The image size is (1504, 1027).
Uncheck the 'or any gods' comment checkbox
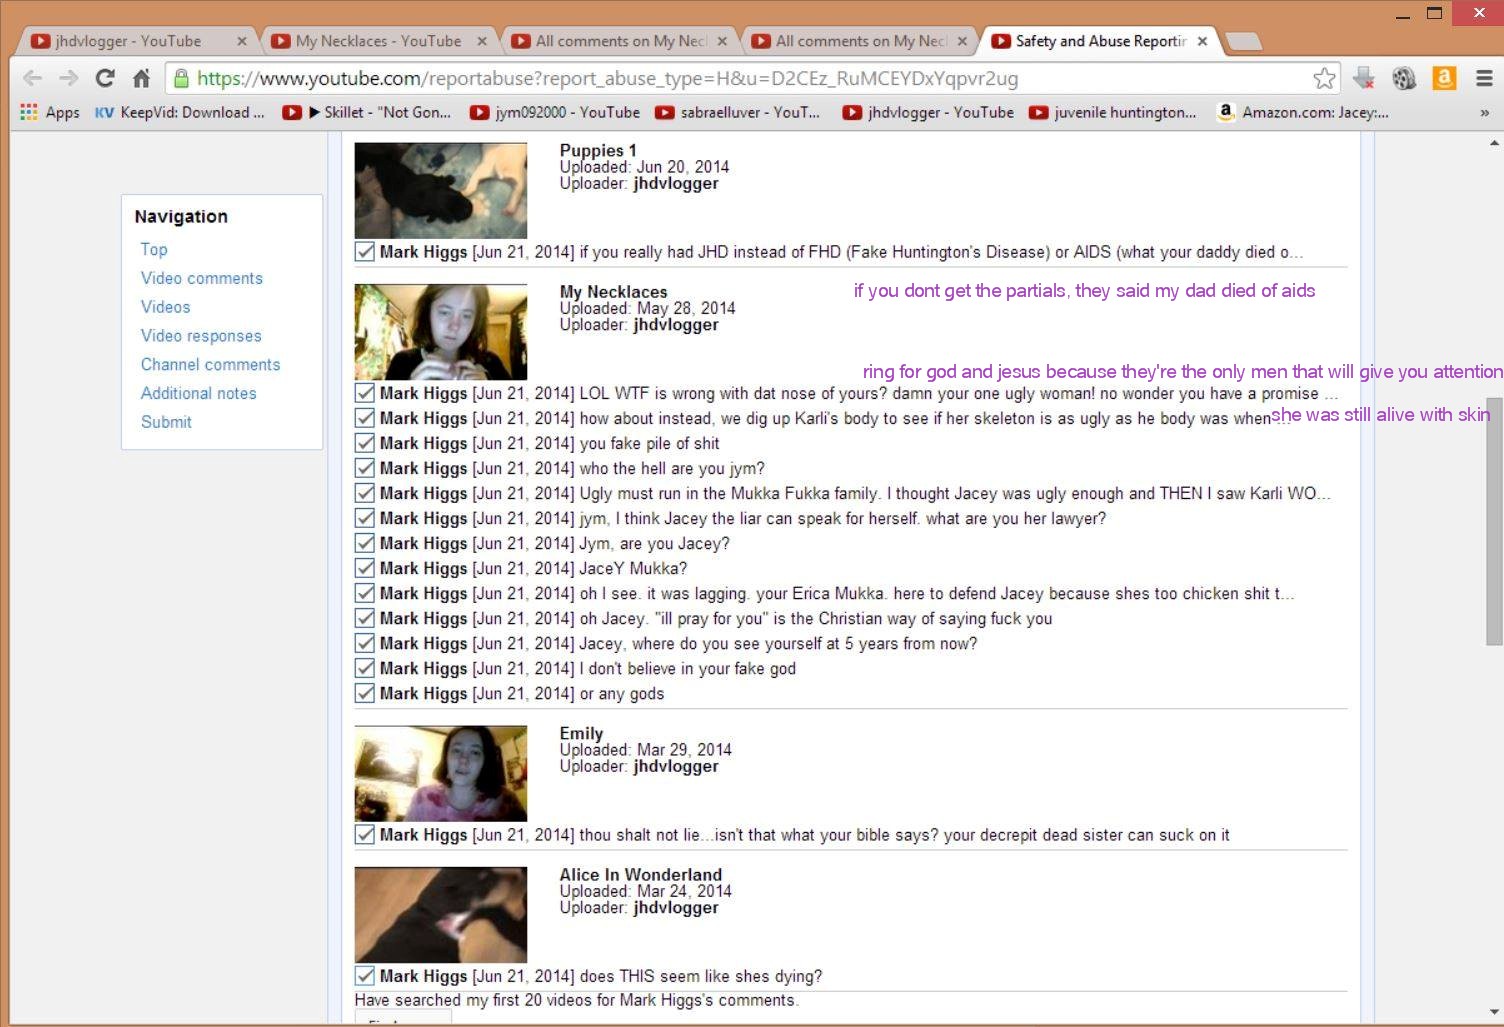pos(365,693)
